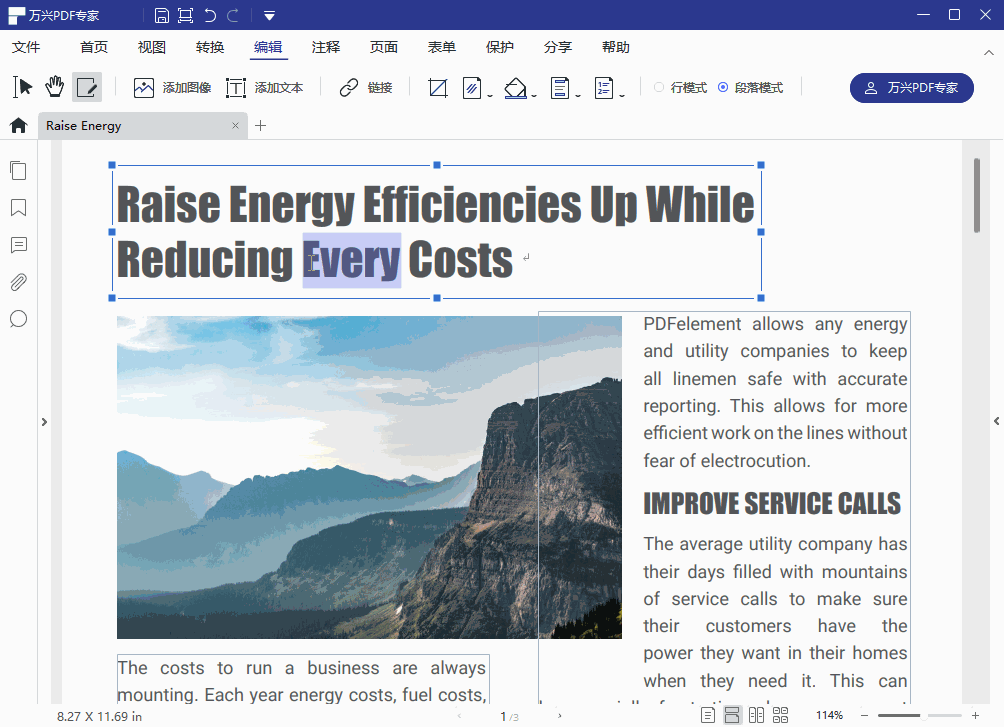Open the quick access toolbar customize dropdown

(269, 15)
